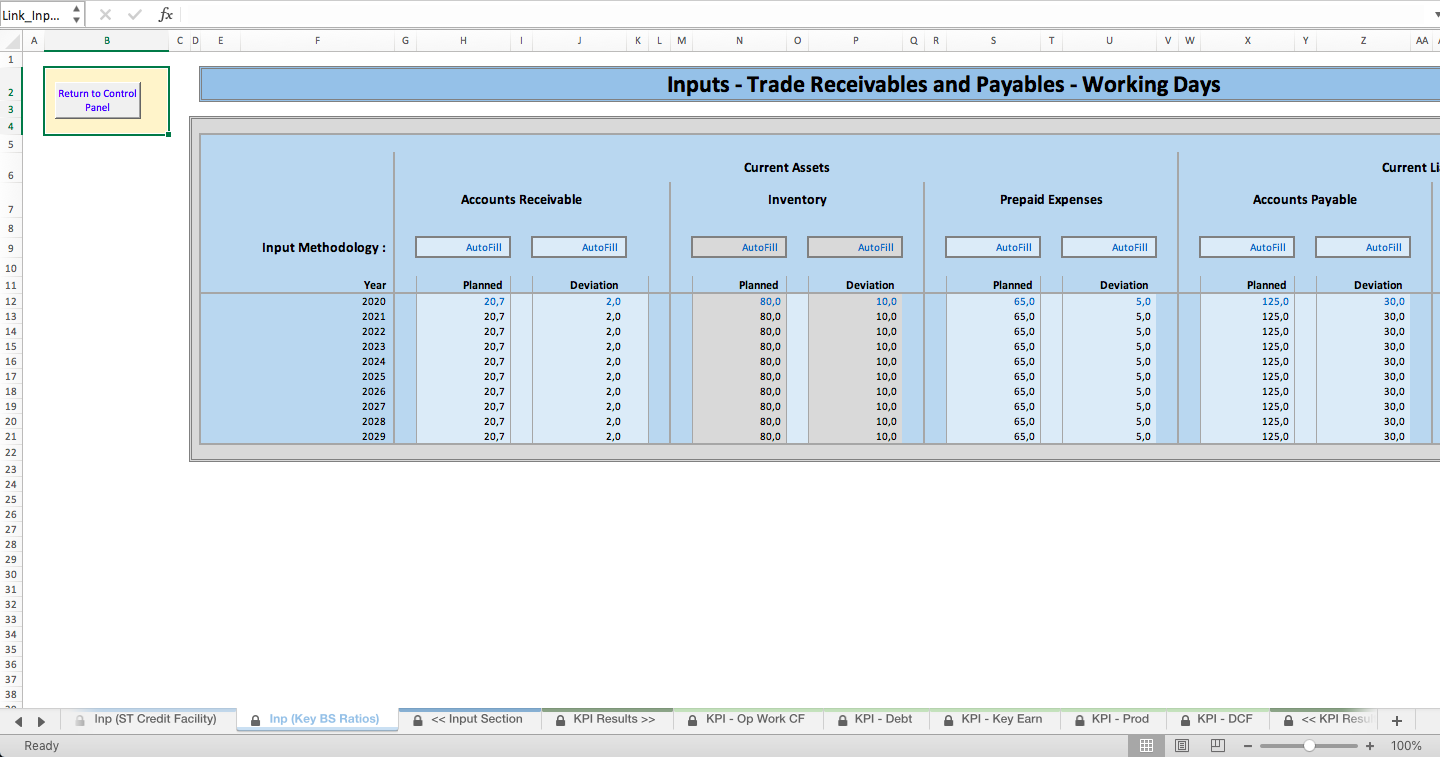The height and width of the screenshot is (757, 1440).
Task: Open the Name Box dropdown arrows
Action: coord(77,14)
